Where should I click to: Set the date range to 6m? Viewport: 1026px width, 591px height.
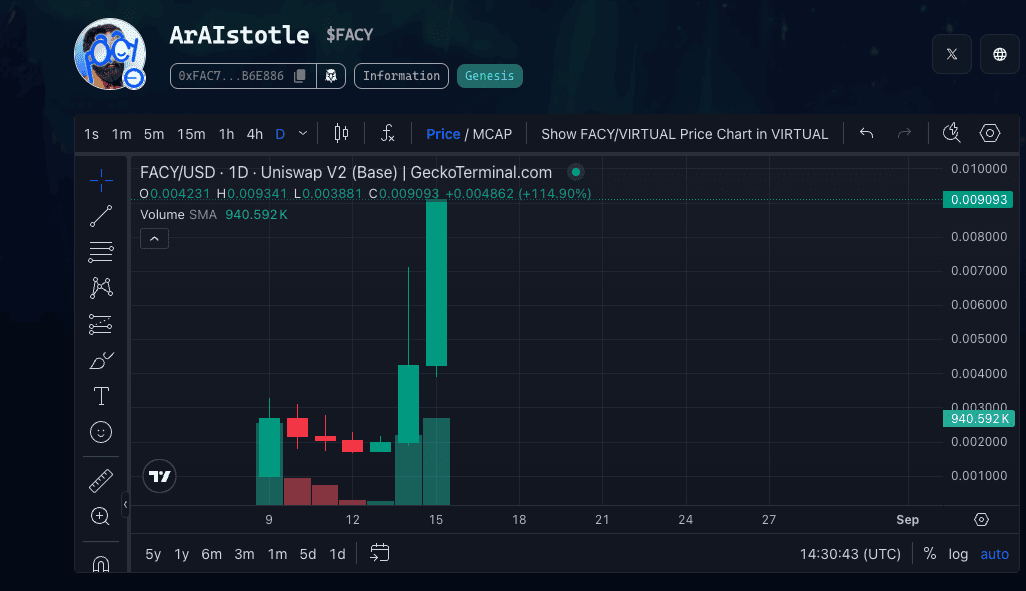[211, 554]
